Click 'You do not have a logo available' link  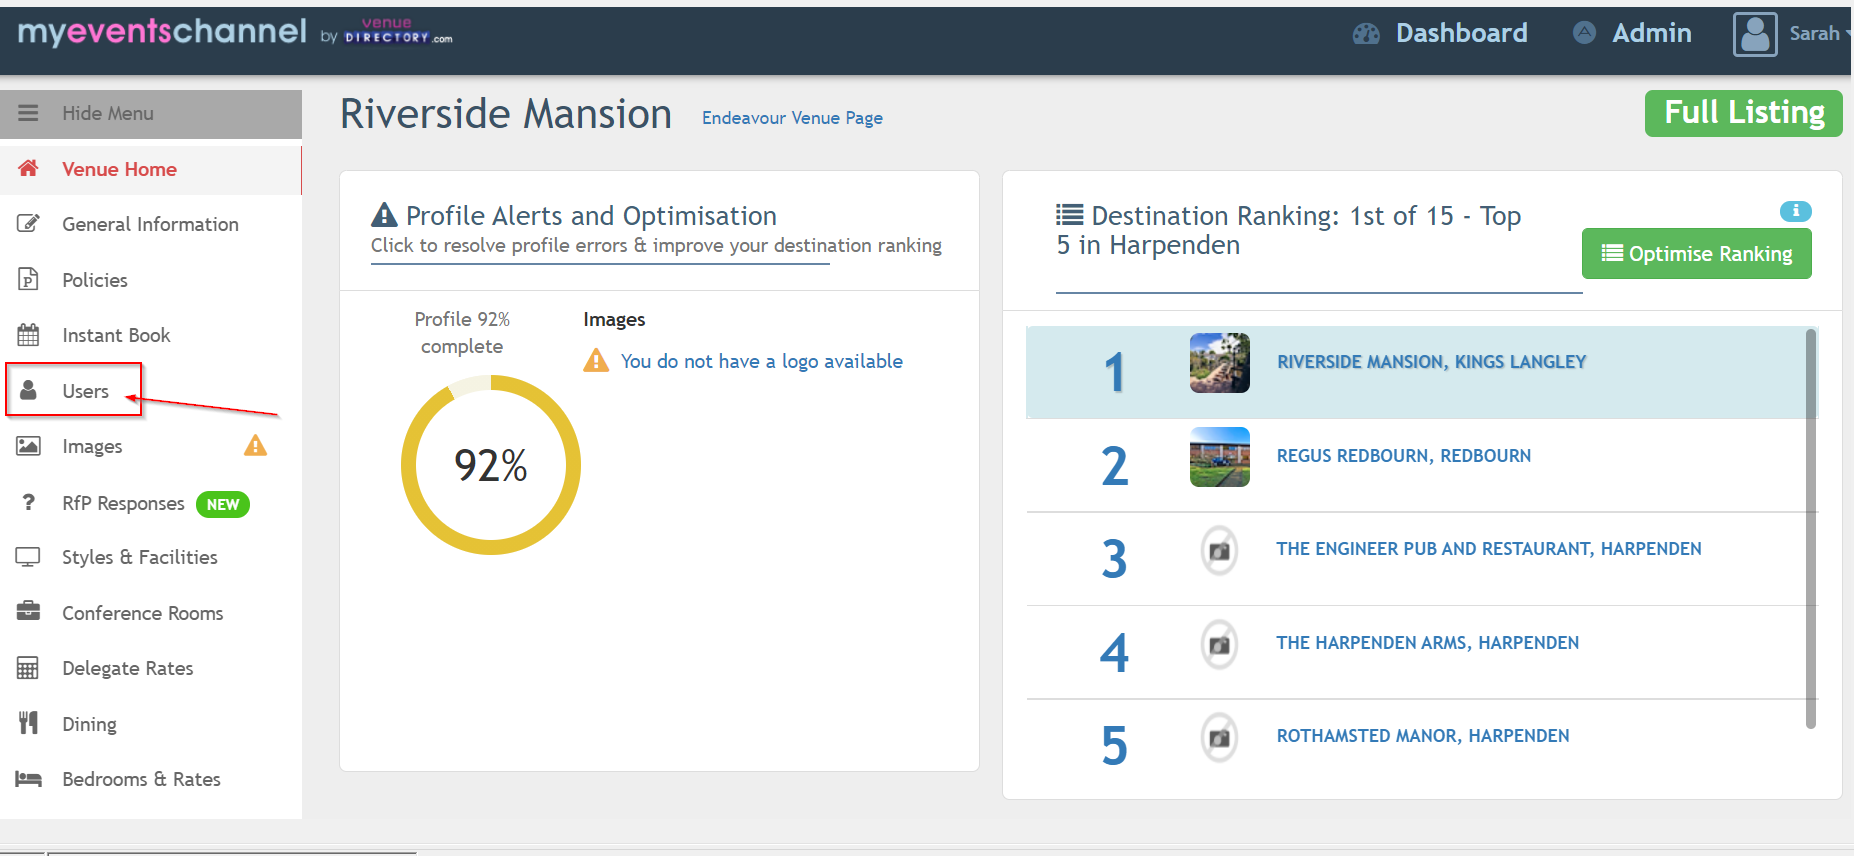click(761, 361)
